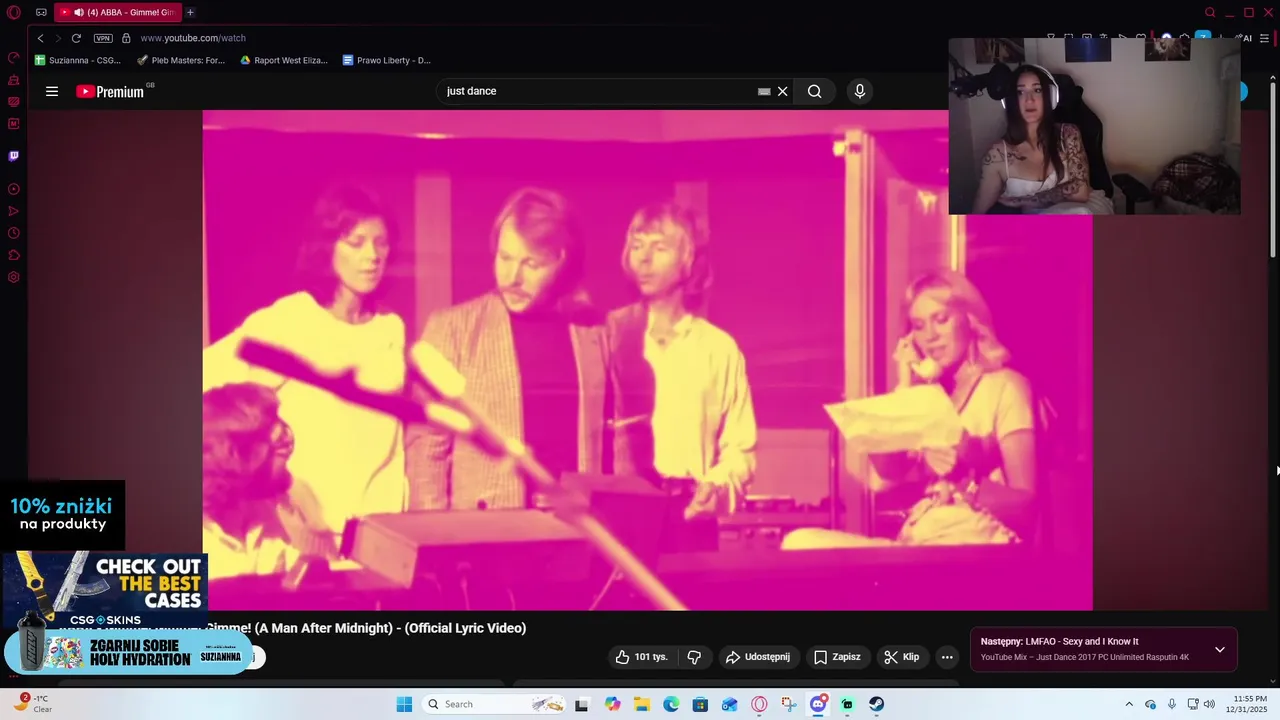Image resolution: width=1280 pixels, height=720 pixels.
Task: Reload the YouTube page
Action: (76, 38)
